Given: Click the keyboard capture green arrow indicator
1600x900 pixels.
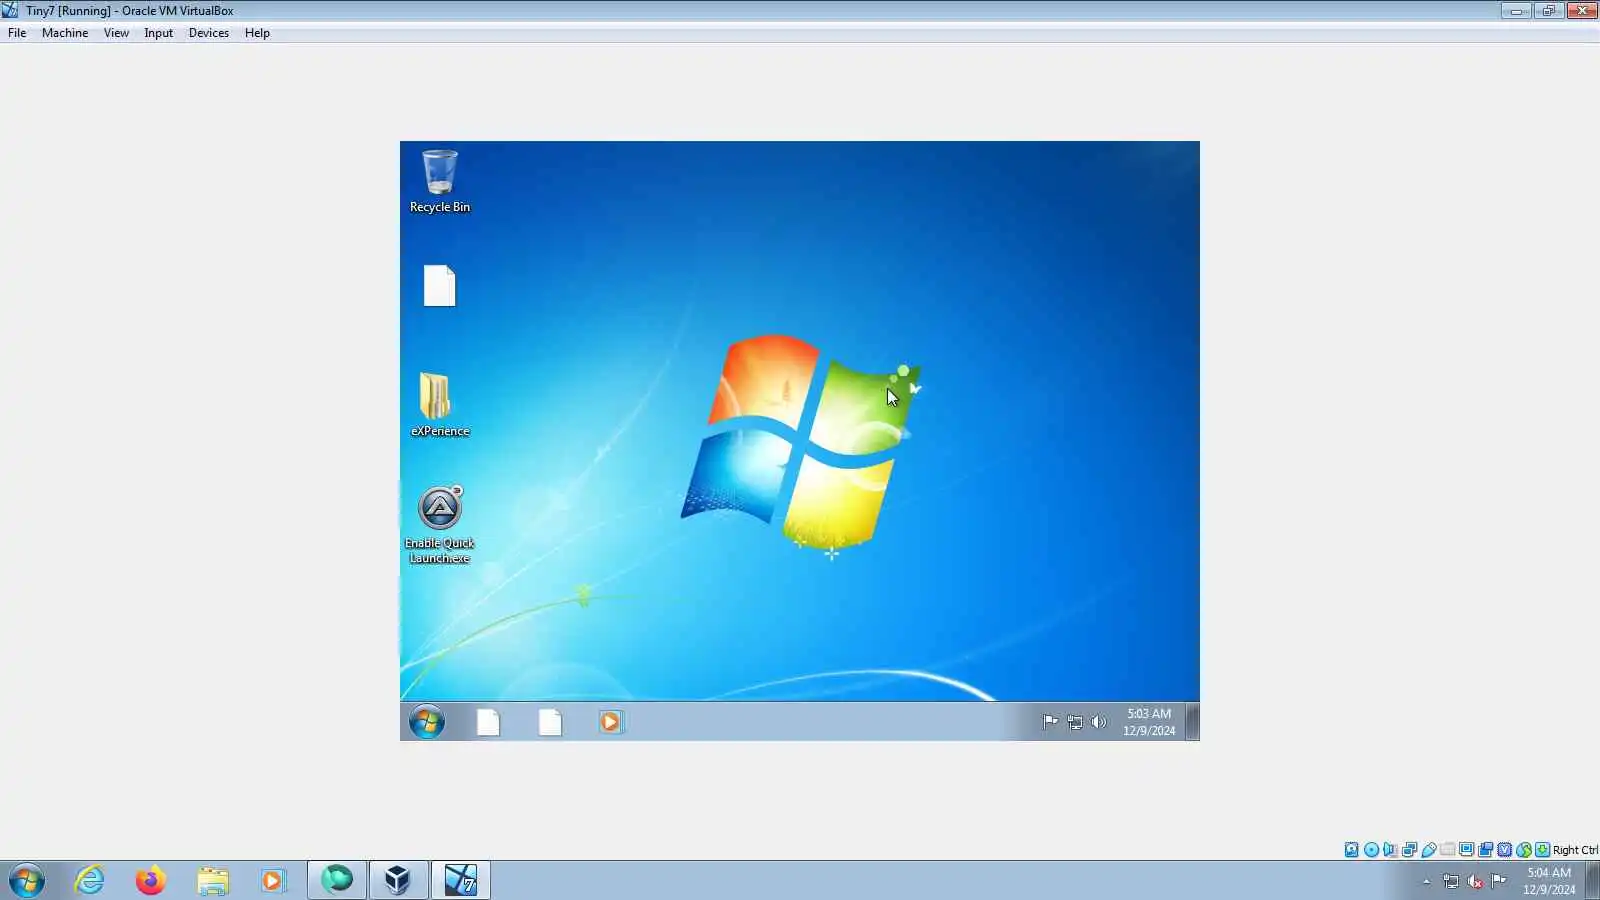Looking at the screenshot, I should (x=1542, y=850).
